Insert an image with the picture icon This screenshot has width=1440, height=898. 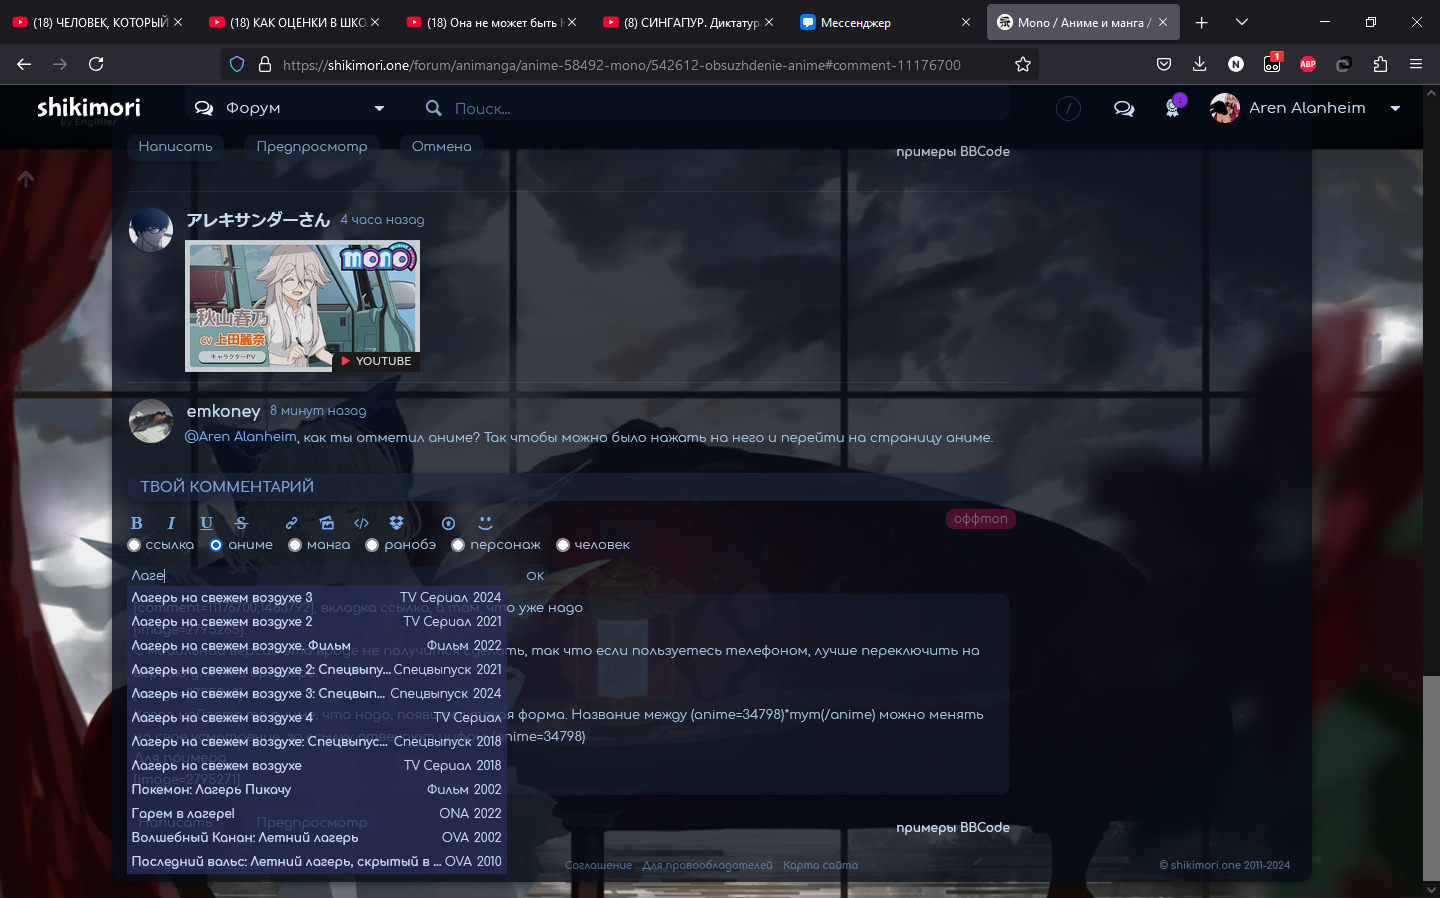(326, 523)
